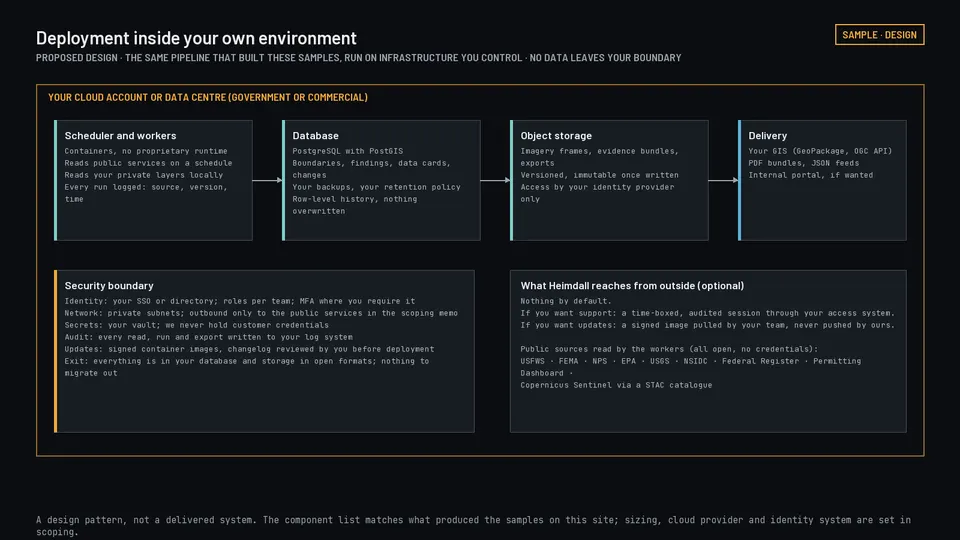Select 'What Heimdall reaches from outside (optional)' title
The image size is (960, 540).
tap(632, 285)
